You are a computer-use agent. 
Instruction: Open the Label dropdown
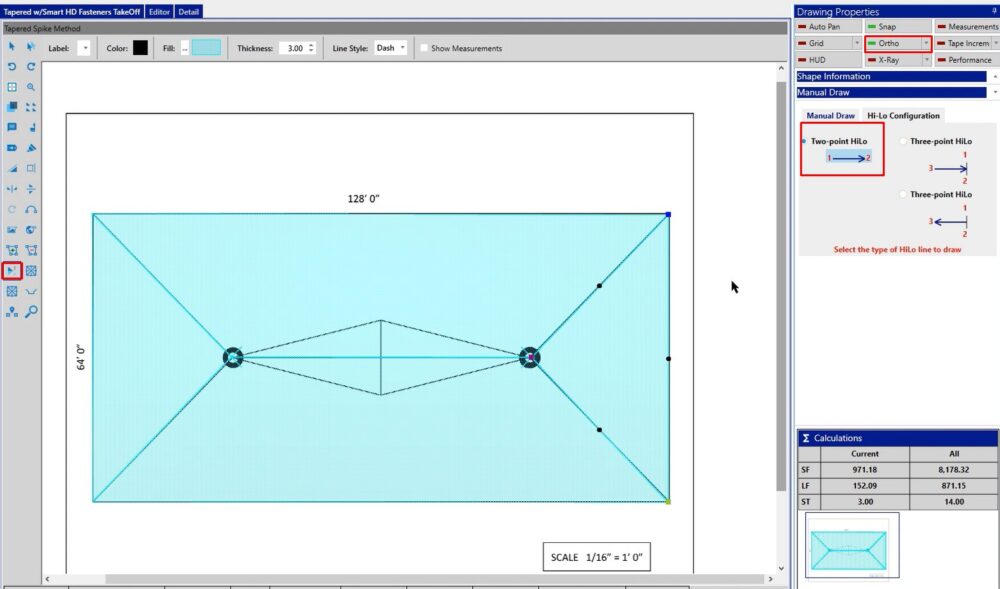click(x=84, y=48)
